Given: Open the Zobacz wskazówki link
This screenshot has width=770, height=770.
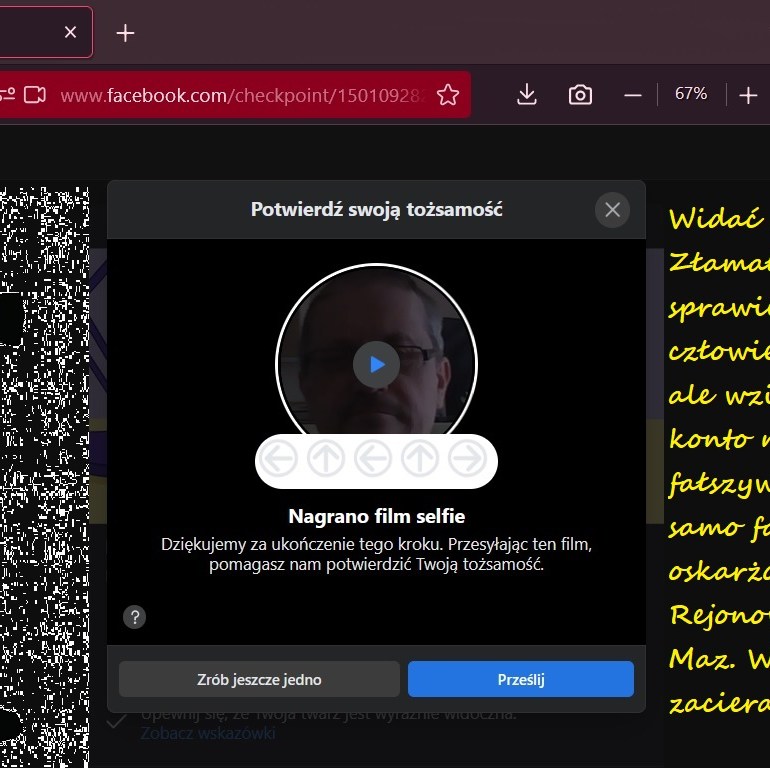Looking at the screenshot, I should click(208, 733).
